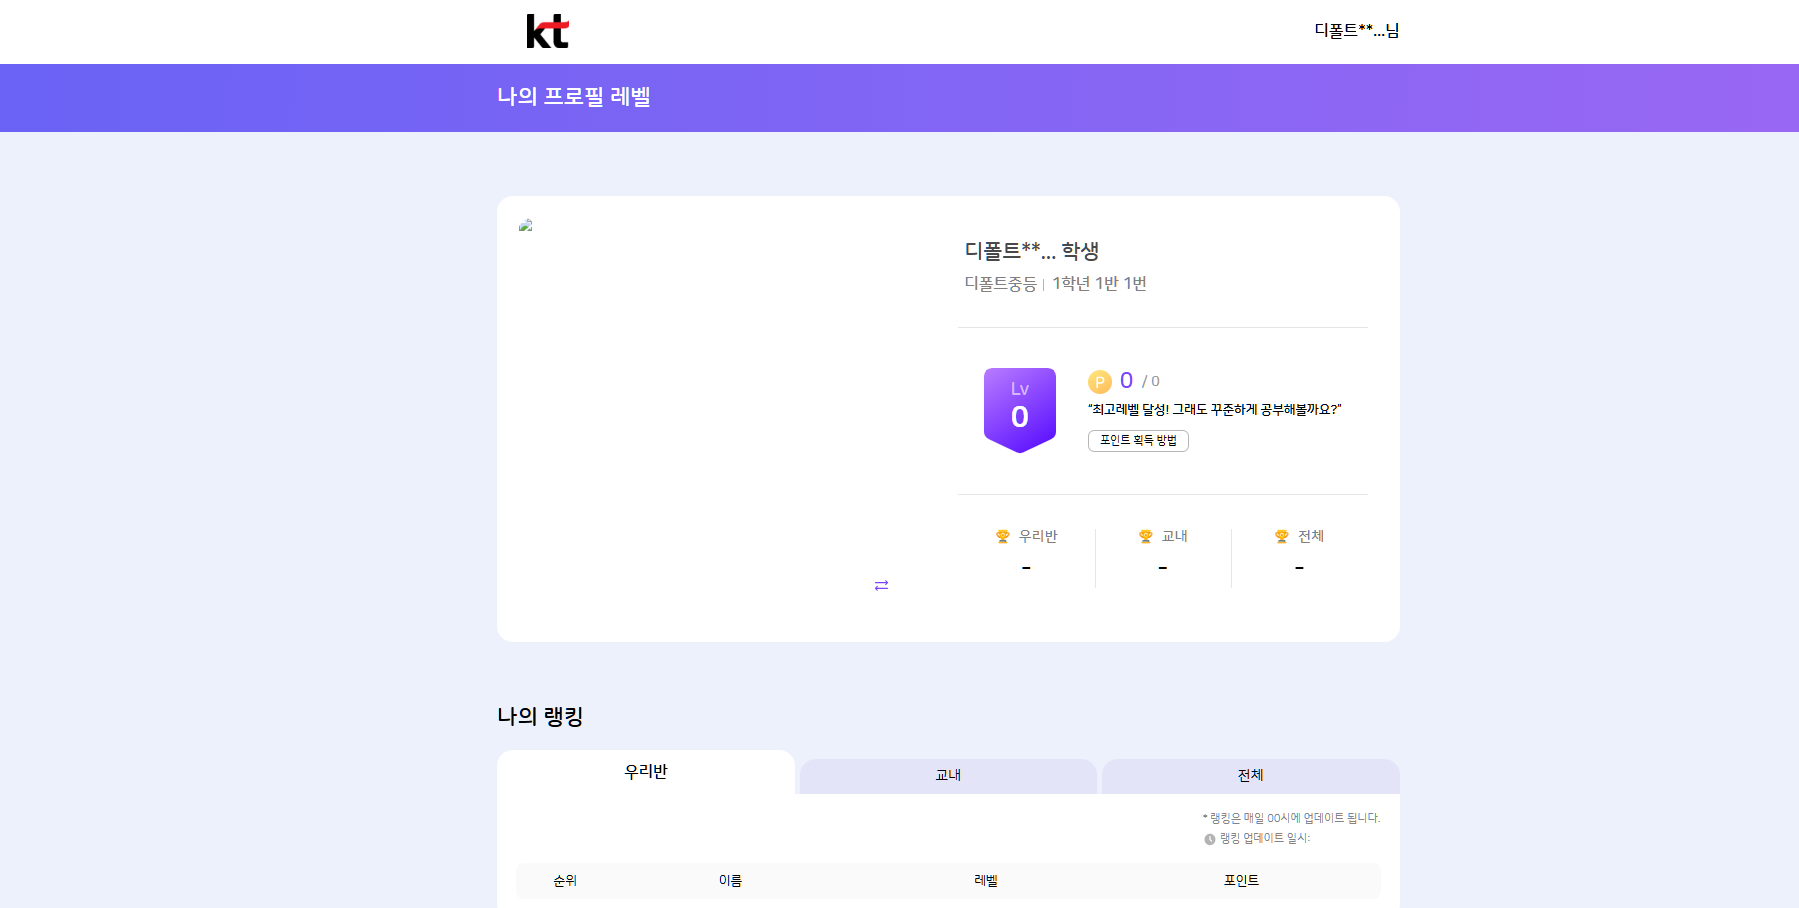
Task: Click the 나의 프로필 레벨 page title
Action: [574, 97]
